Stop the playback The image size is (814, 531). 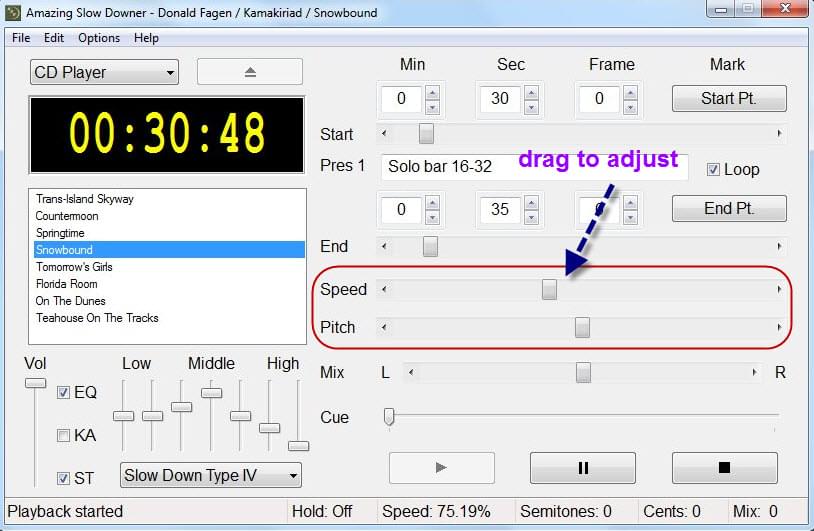coord(724,468)
